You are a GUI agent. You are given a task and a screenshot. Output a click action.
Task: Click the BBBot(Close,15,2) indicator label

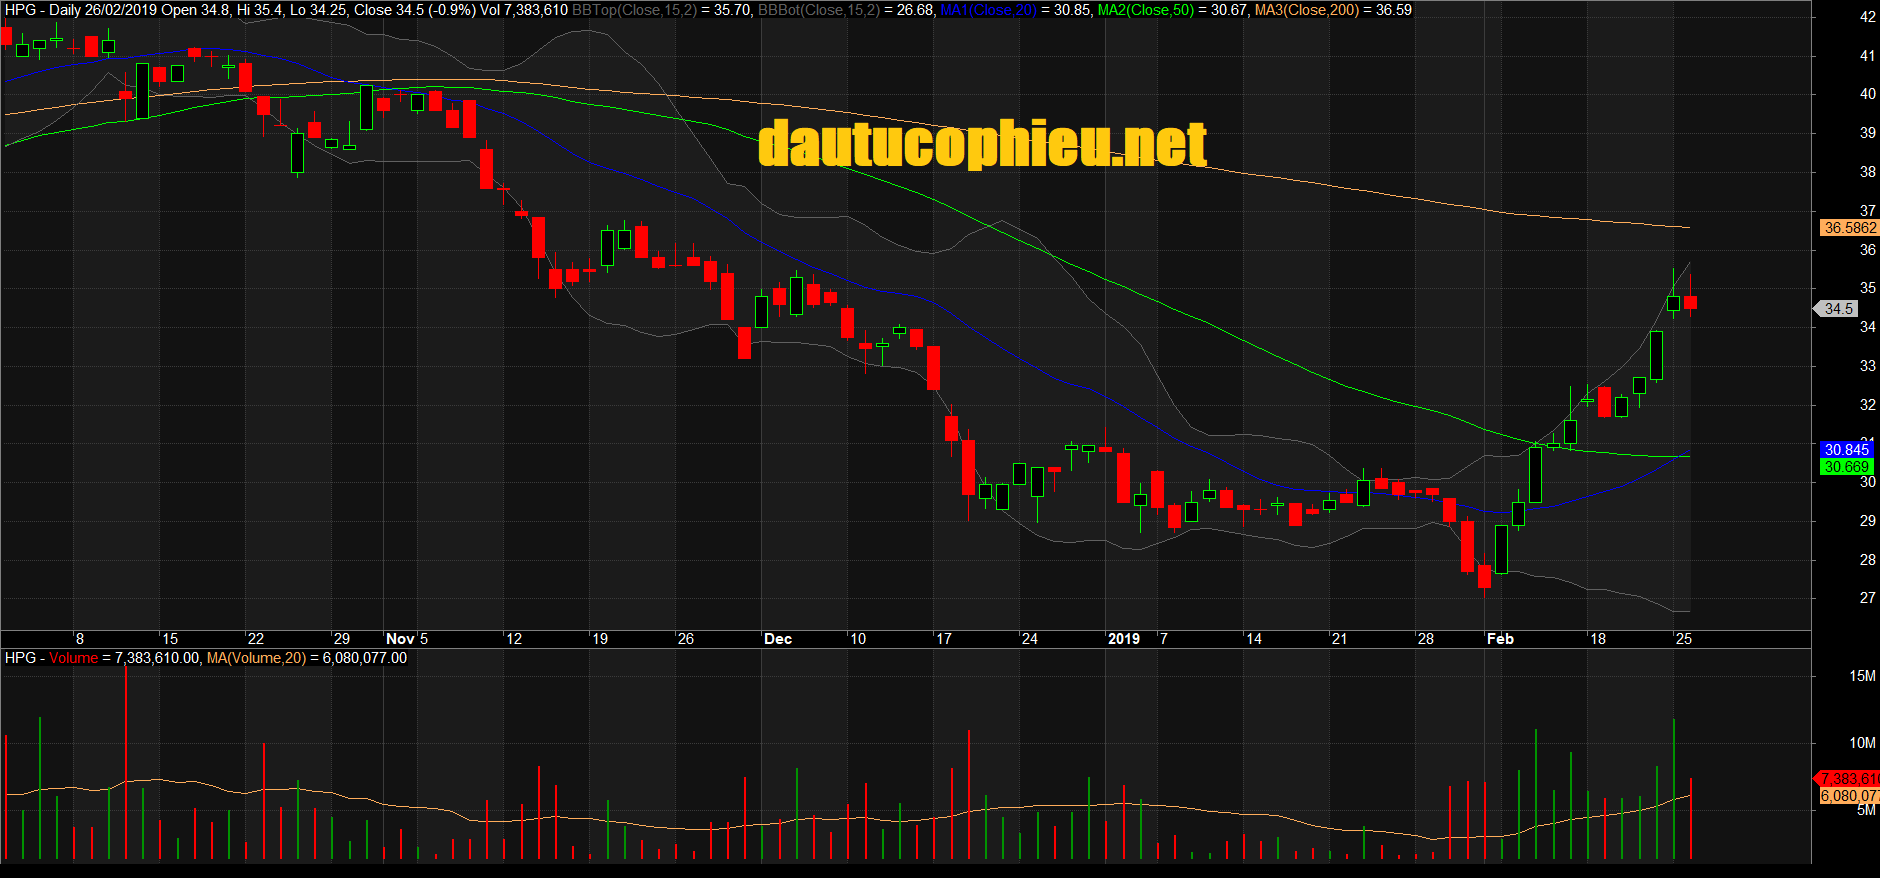pos(817,10)
